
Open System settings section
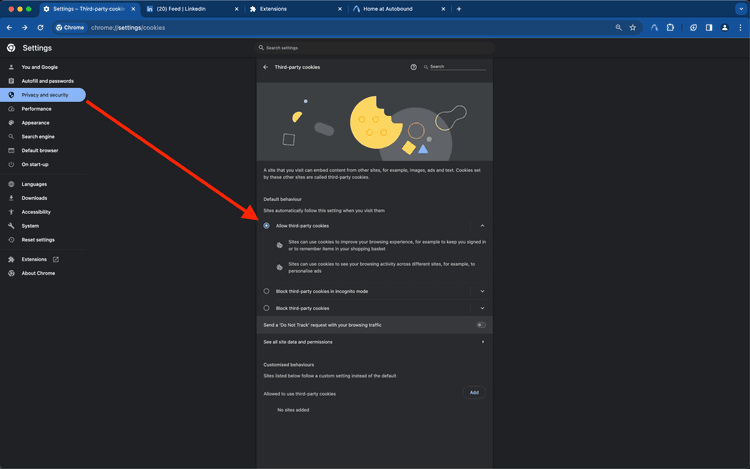(30, 226)
